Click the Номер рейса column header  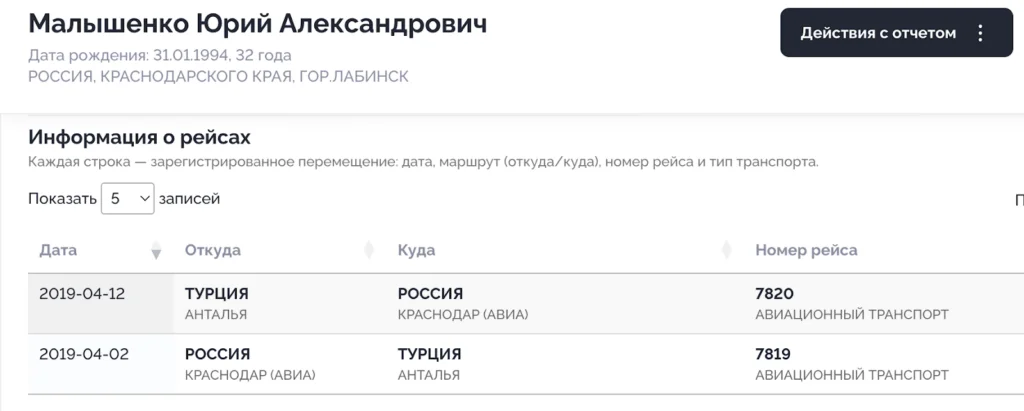coord(806,250)
